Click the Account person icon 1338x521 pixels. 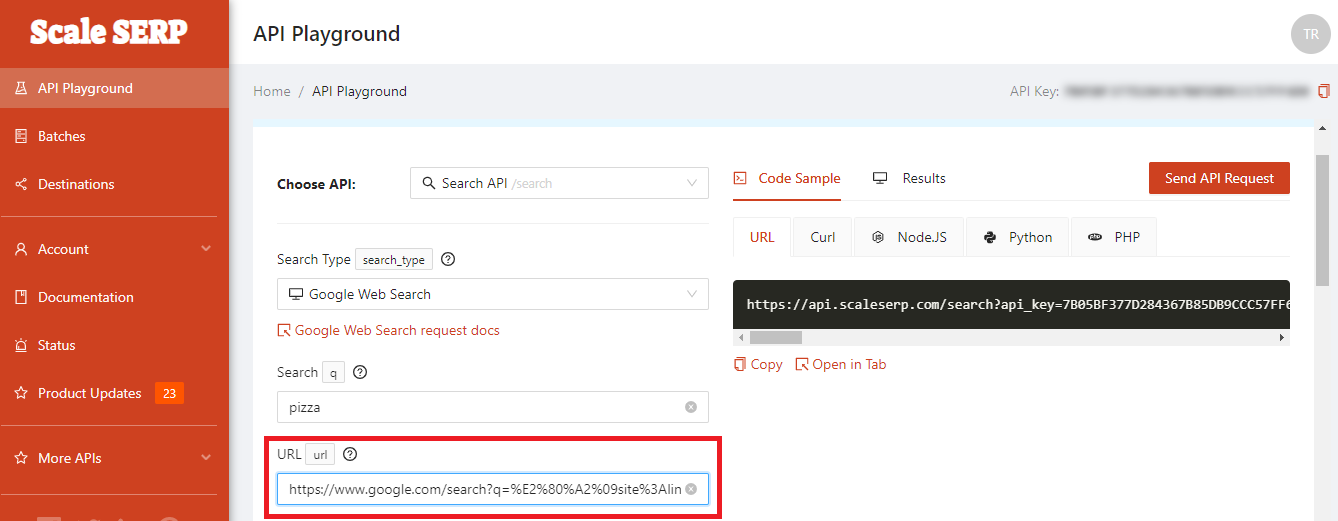coord(21,249)
